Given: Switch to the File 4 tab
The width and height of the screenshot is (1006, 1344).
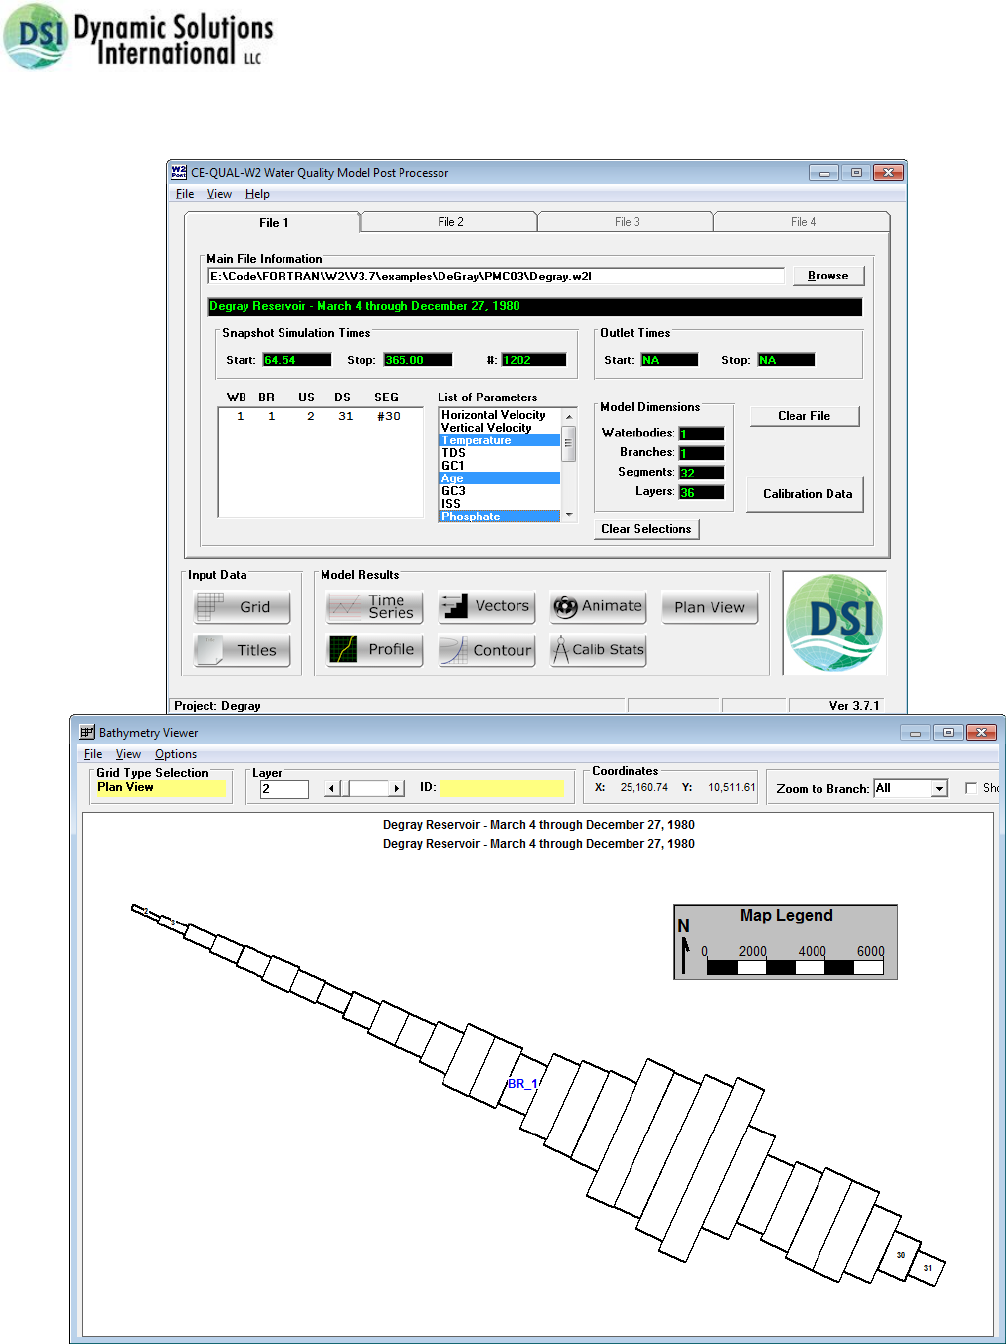Looking at the screenshot, I should click(803, 222).
